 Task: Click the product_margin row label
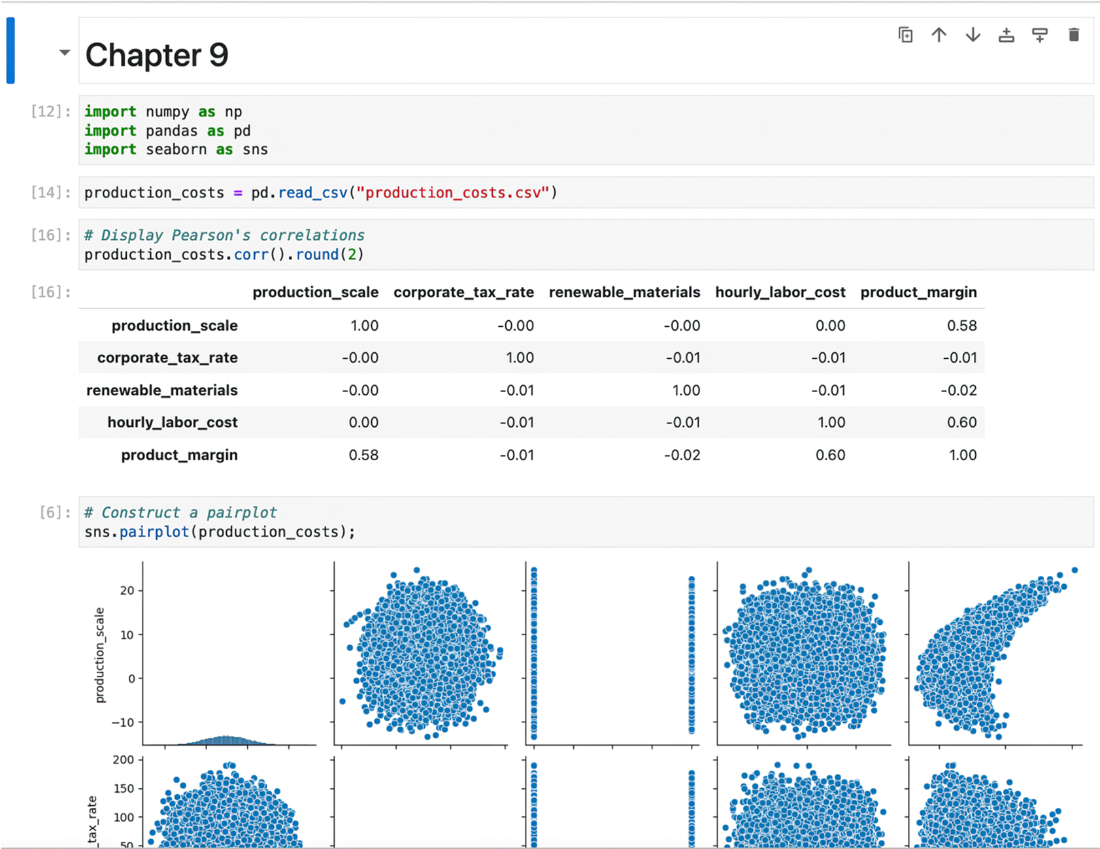180,455
